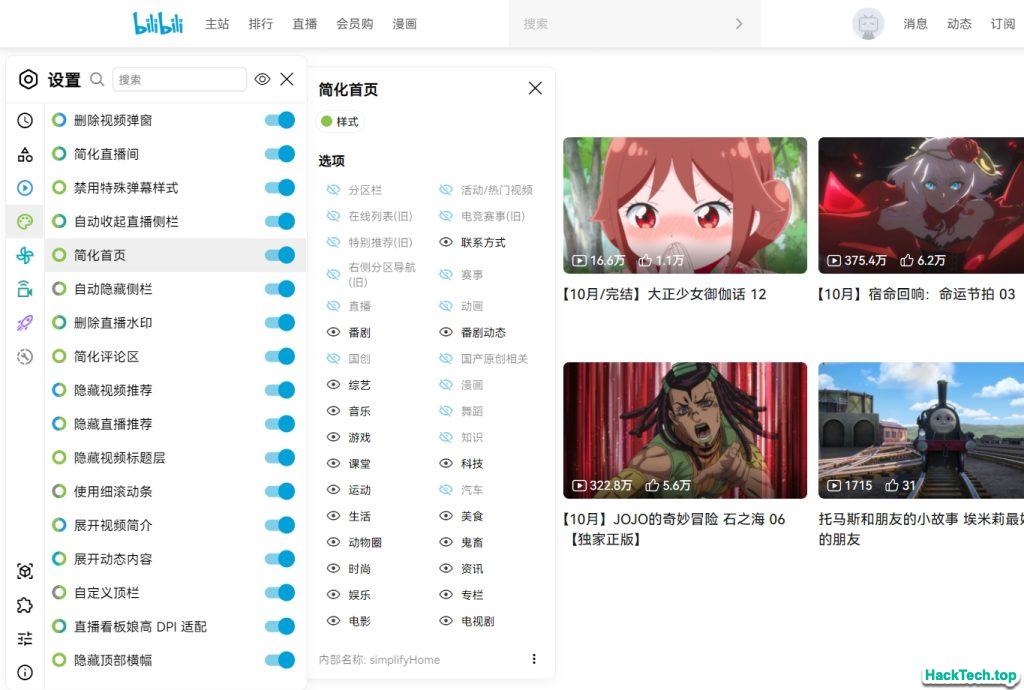Screen dimensions: 1024x690
Task: Select the palette style category icon
Action: [x=25, y=221]
